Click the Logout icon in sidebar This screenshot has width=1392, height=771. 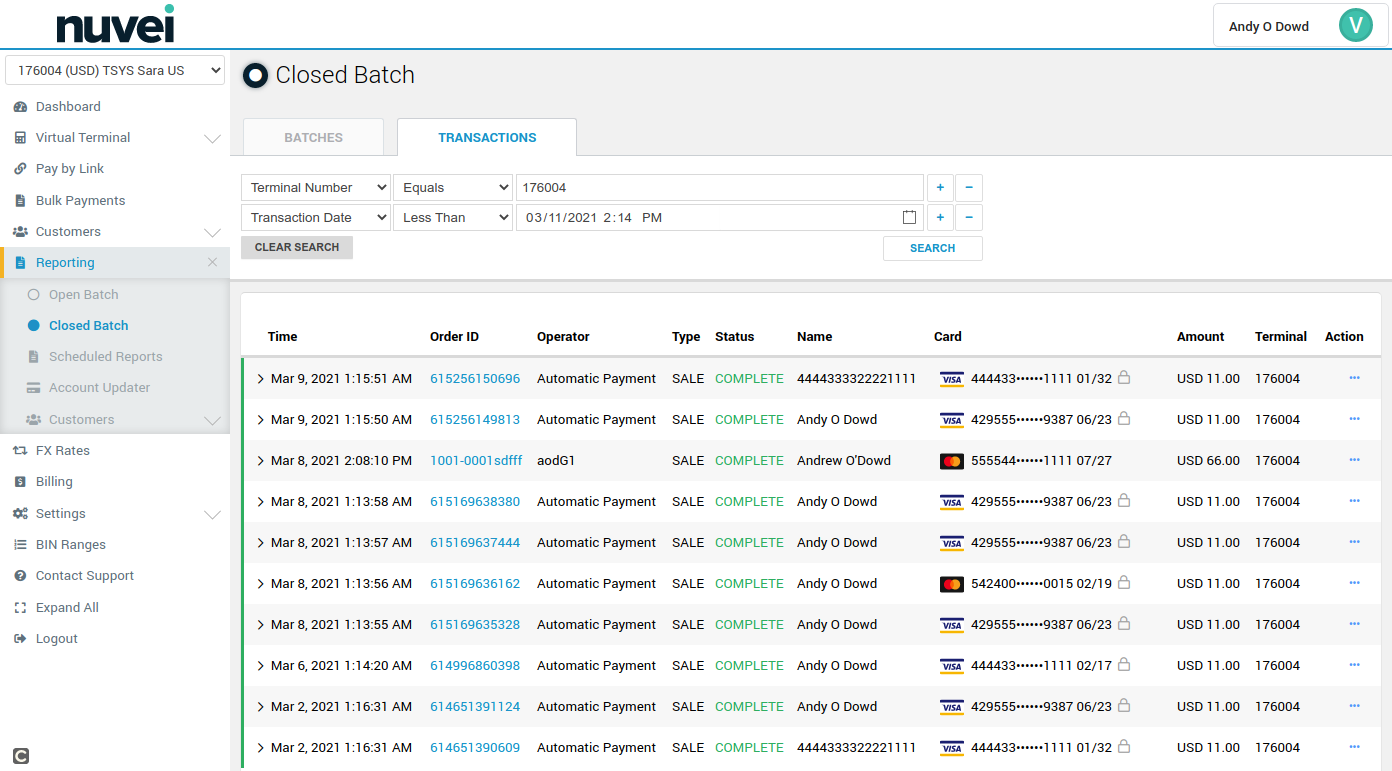pyautogui.click(x=20, y=639)
